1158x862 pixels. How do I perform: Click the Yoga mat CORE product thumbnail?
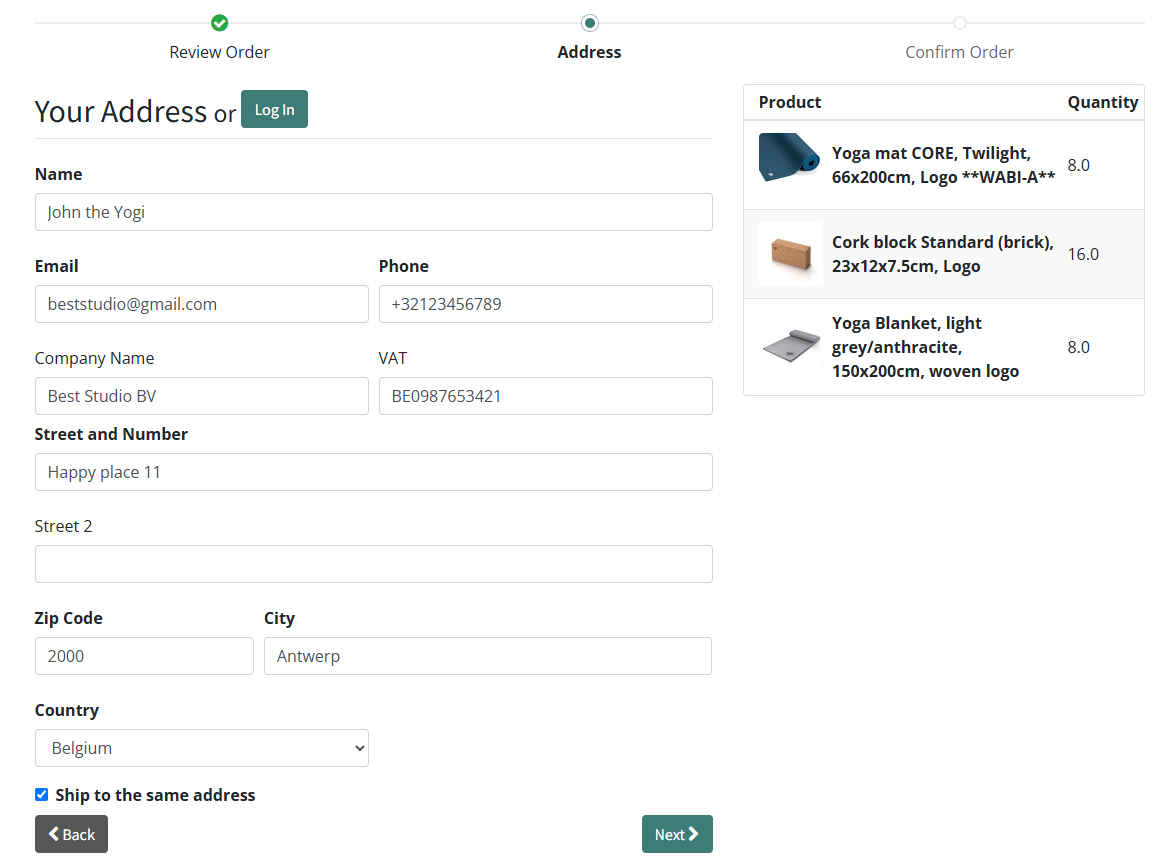789,158
